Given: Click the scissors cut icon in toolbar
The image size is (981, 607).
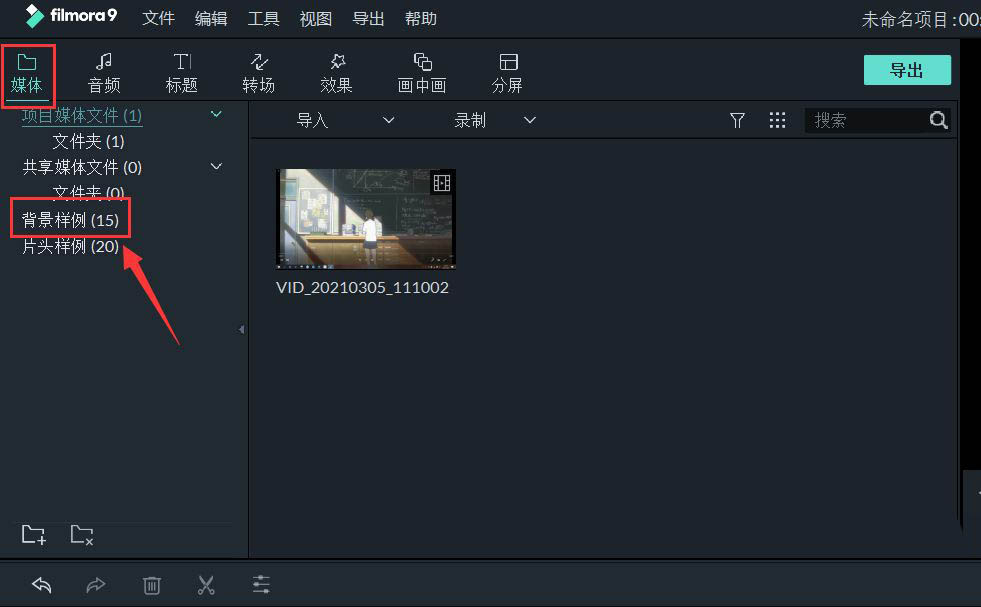Looking at the screenshot, I should (206, 585).
